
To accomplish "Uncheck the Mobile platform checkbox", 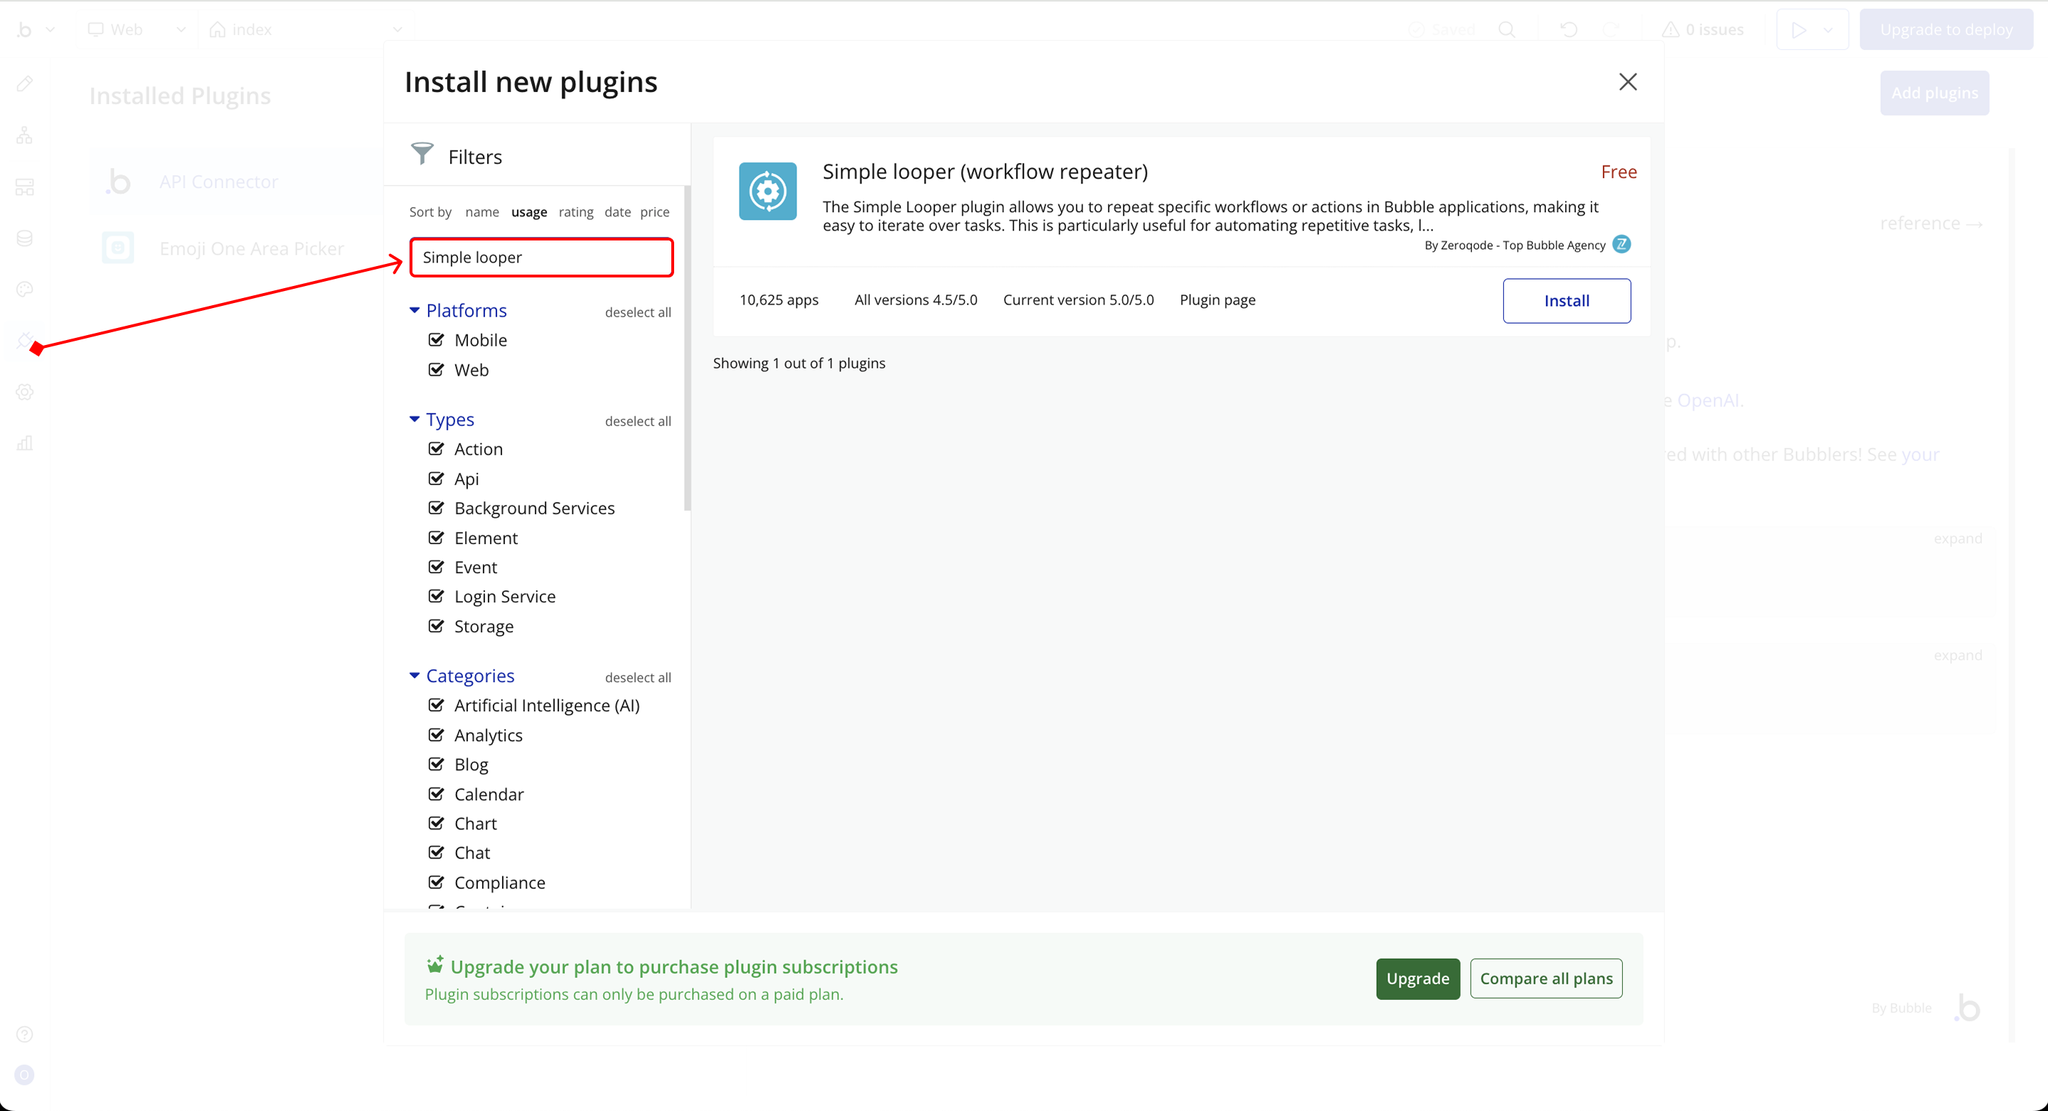I will point(436,340).
